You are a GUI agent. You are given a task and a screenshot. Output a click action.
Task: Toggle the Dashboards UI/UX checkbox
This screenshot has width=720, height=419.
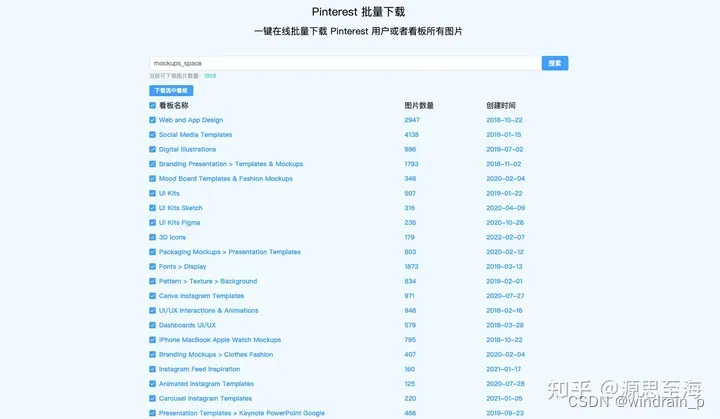[152, 325]
